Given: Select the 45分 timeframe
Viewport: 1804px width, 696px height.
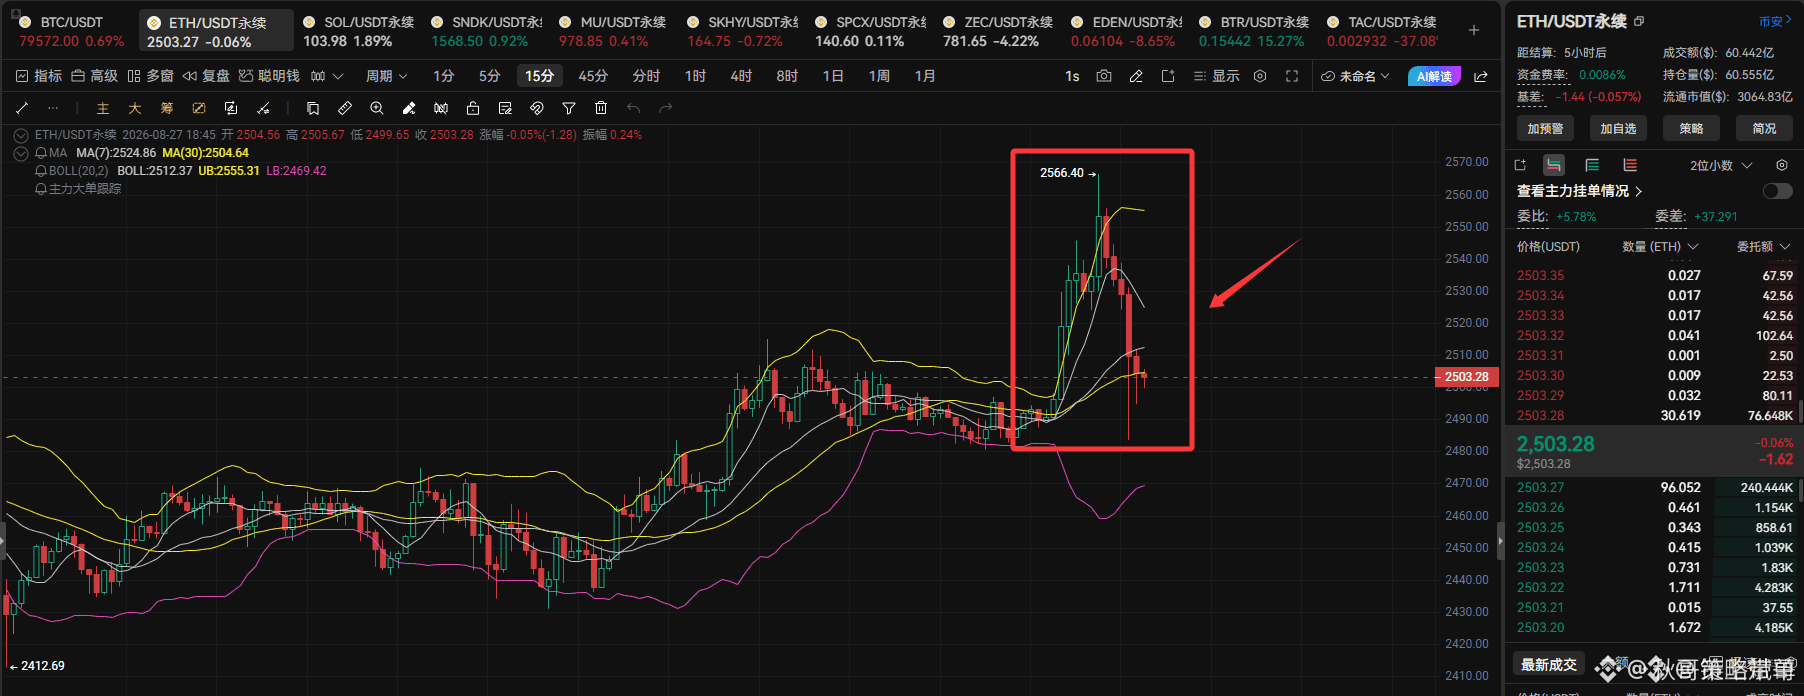Looking at the screenshot, I should (x=593, y=76).
